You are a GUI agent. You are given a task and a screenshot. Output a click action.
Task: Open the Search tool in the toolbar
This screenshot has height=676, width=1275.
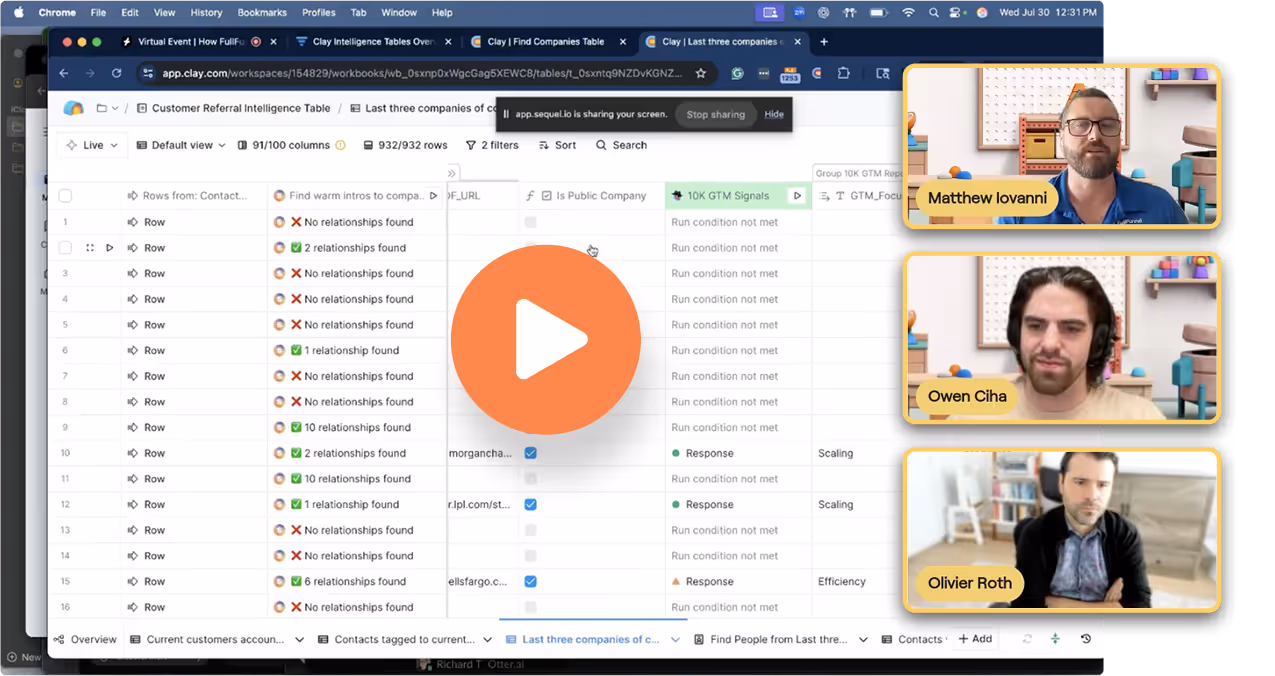pyautogui.click(x=622, y=145)
